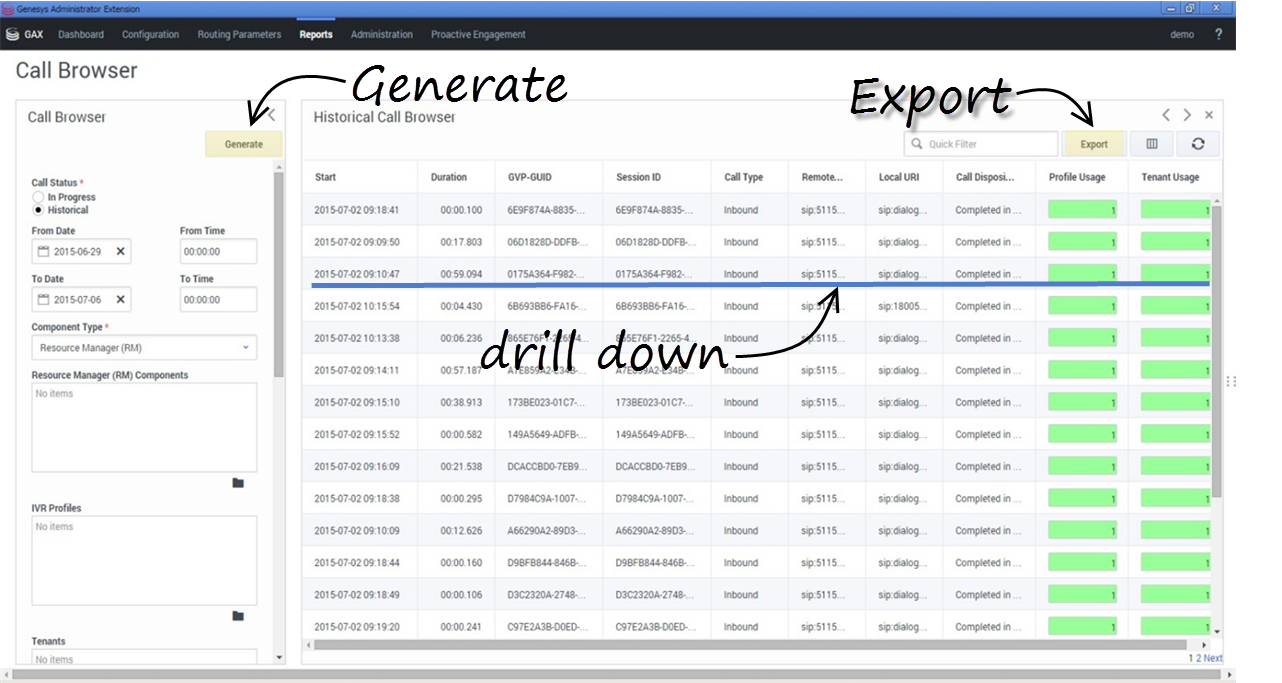Click the Generate button
This screenshot has width=1282, height=683.
pyautogui.click(x=243, y=144)
